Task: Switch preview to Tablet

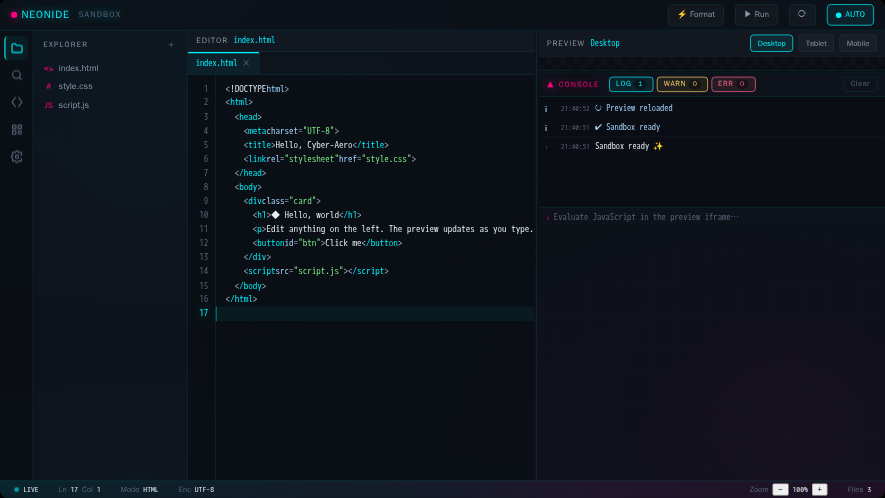Action: [816, 43]
